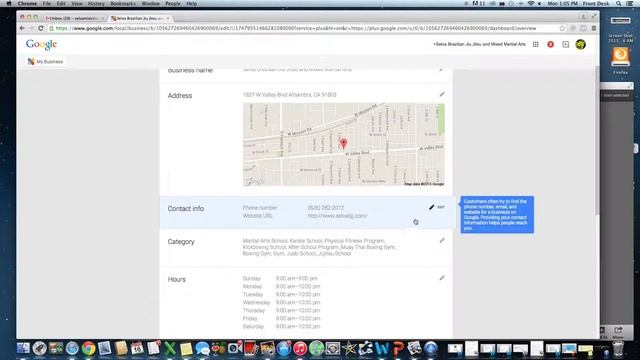Open the Trash in the dock

pyautogui.click(x=618, y=348)
